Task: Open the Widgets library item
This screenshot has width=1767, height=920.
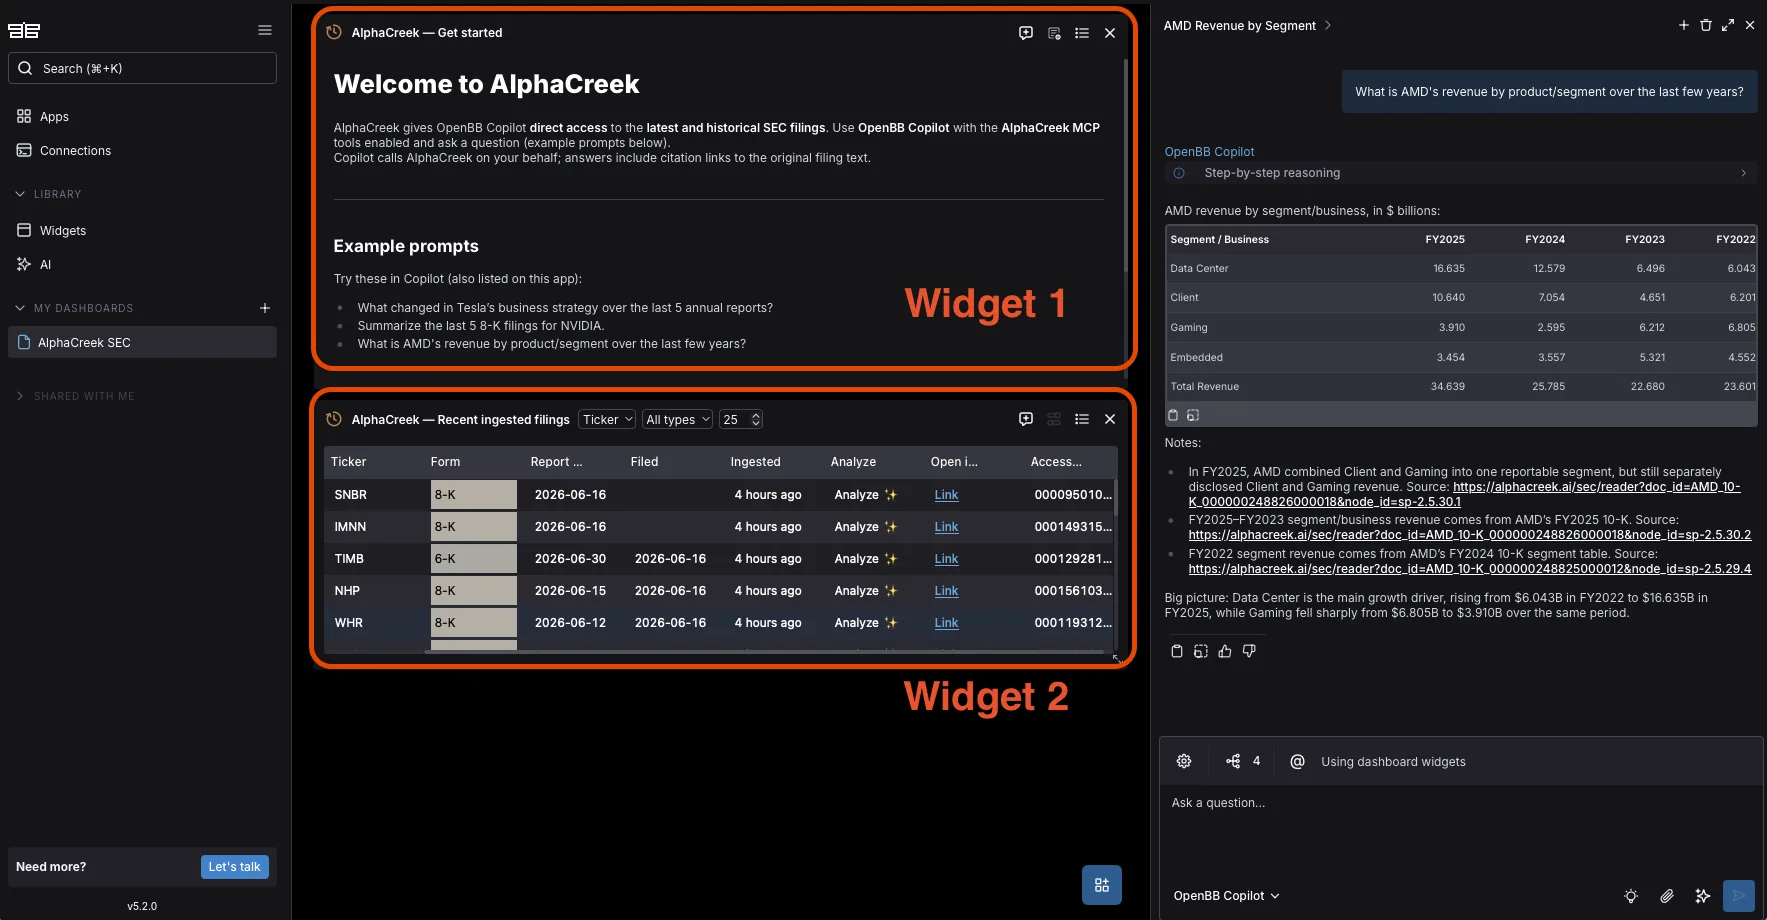Action: (x=63, y=231)
